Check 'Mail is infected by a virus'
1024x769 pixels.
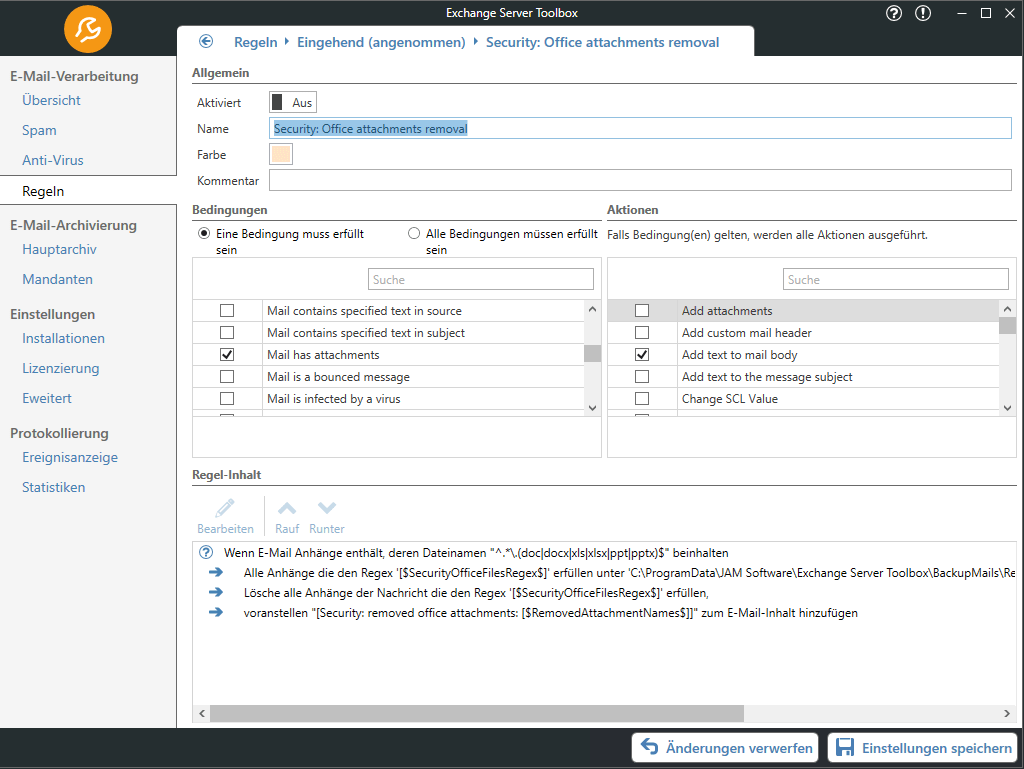227,399
